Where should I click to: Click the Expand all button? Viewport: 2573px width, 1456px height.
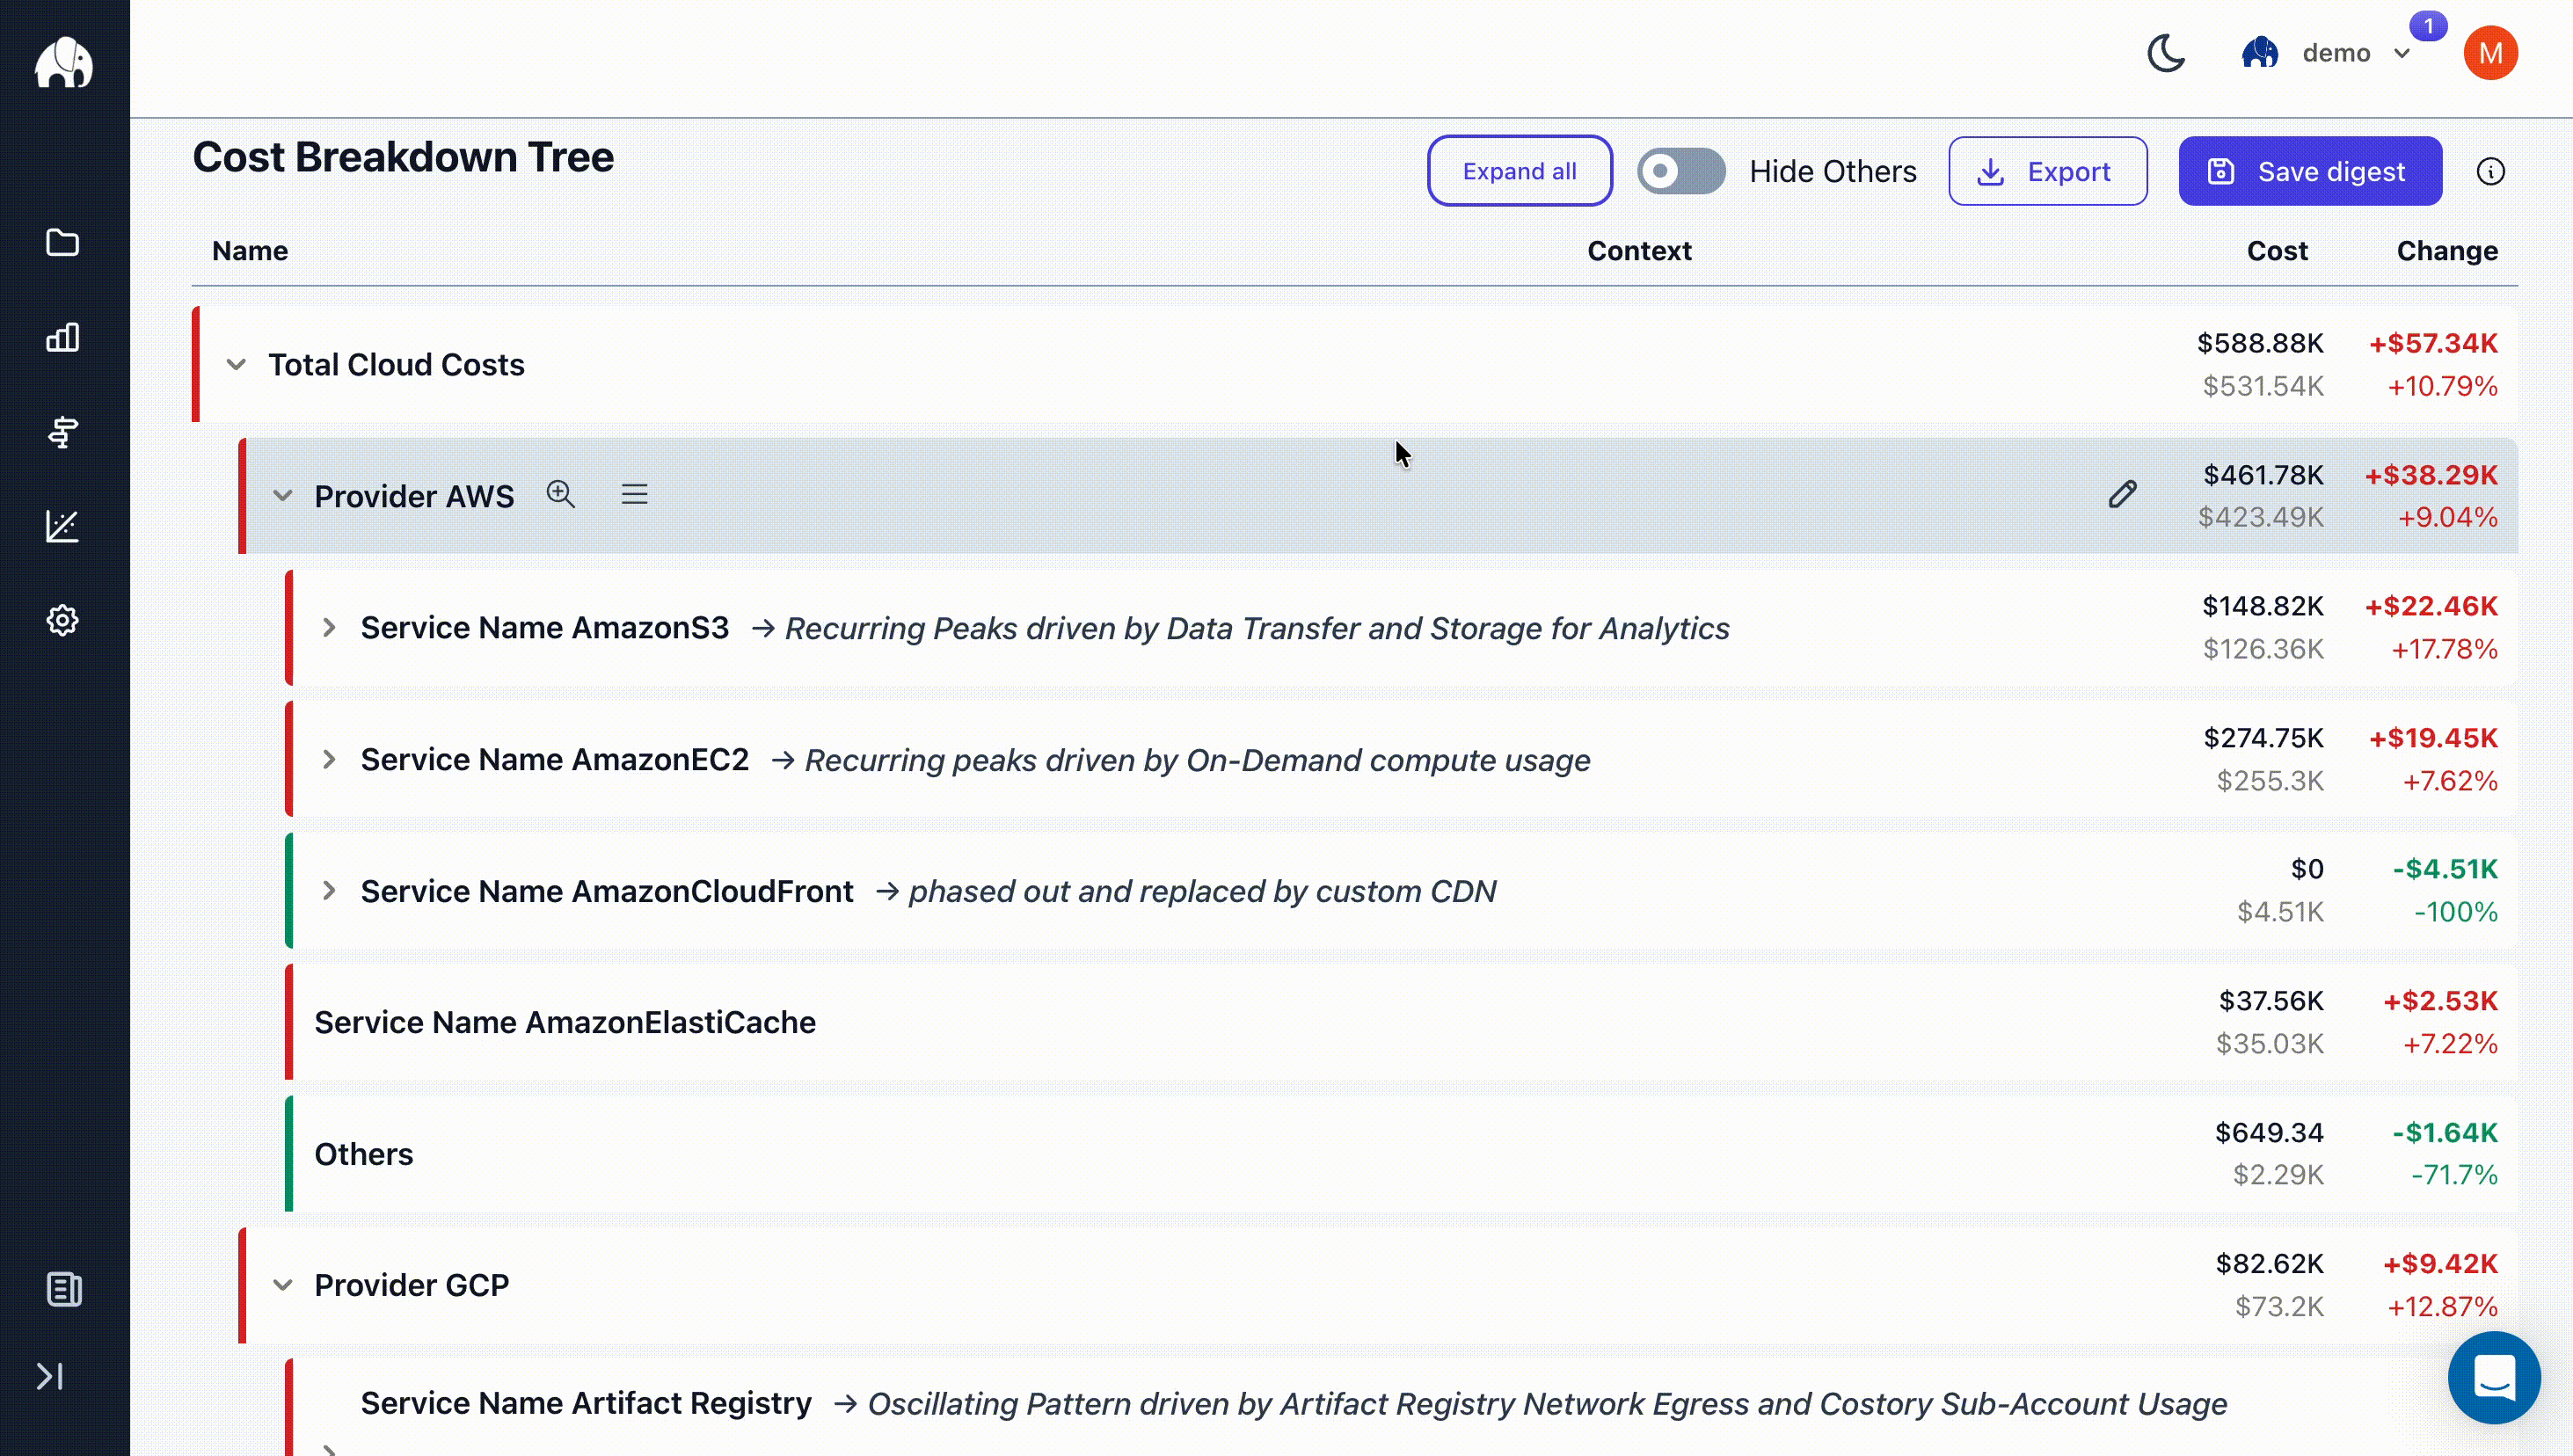click(1518, 171)
